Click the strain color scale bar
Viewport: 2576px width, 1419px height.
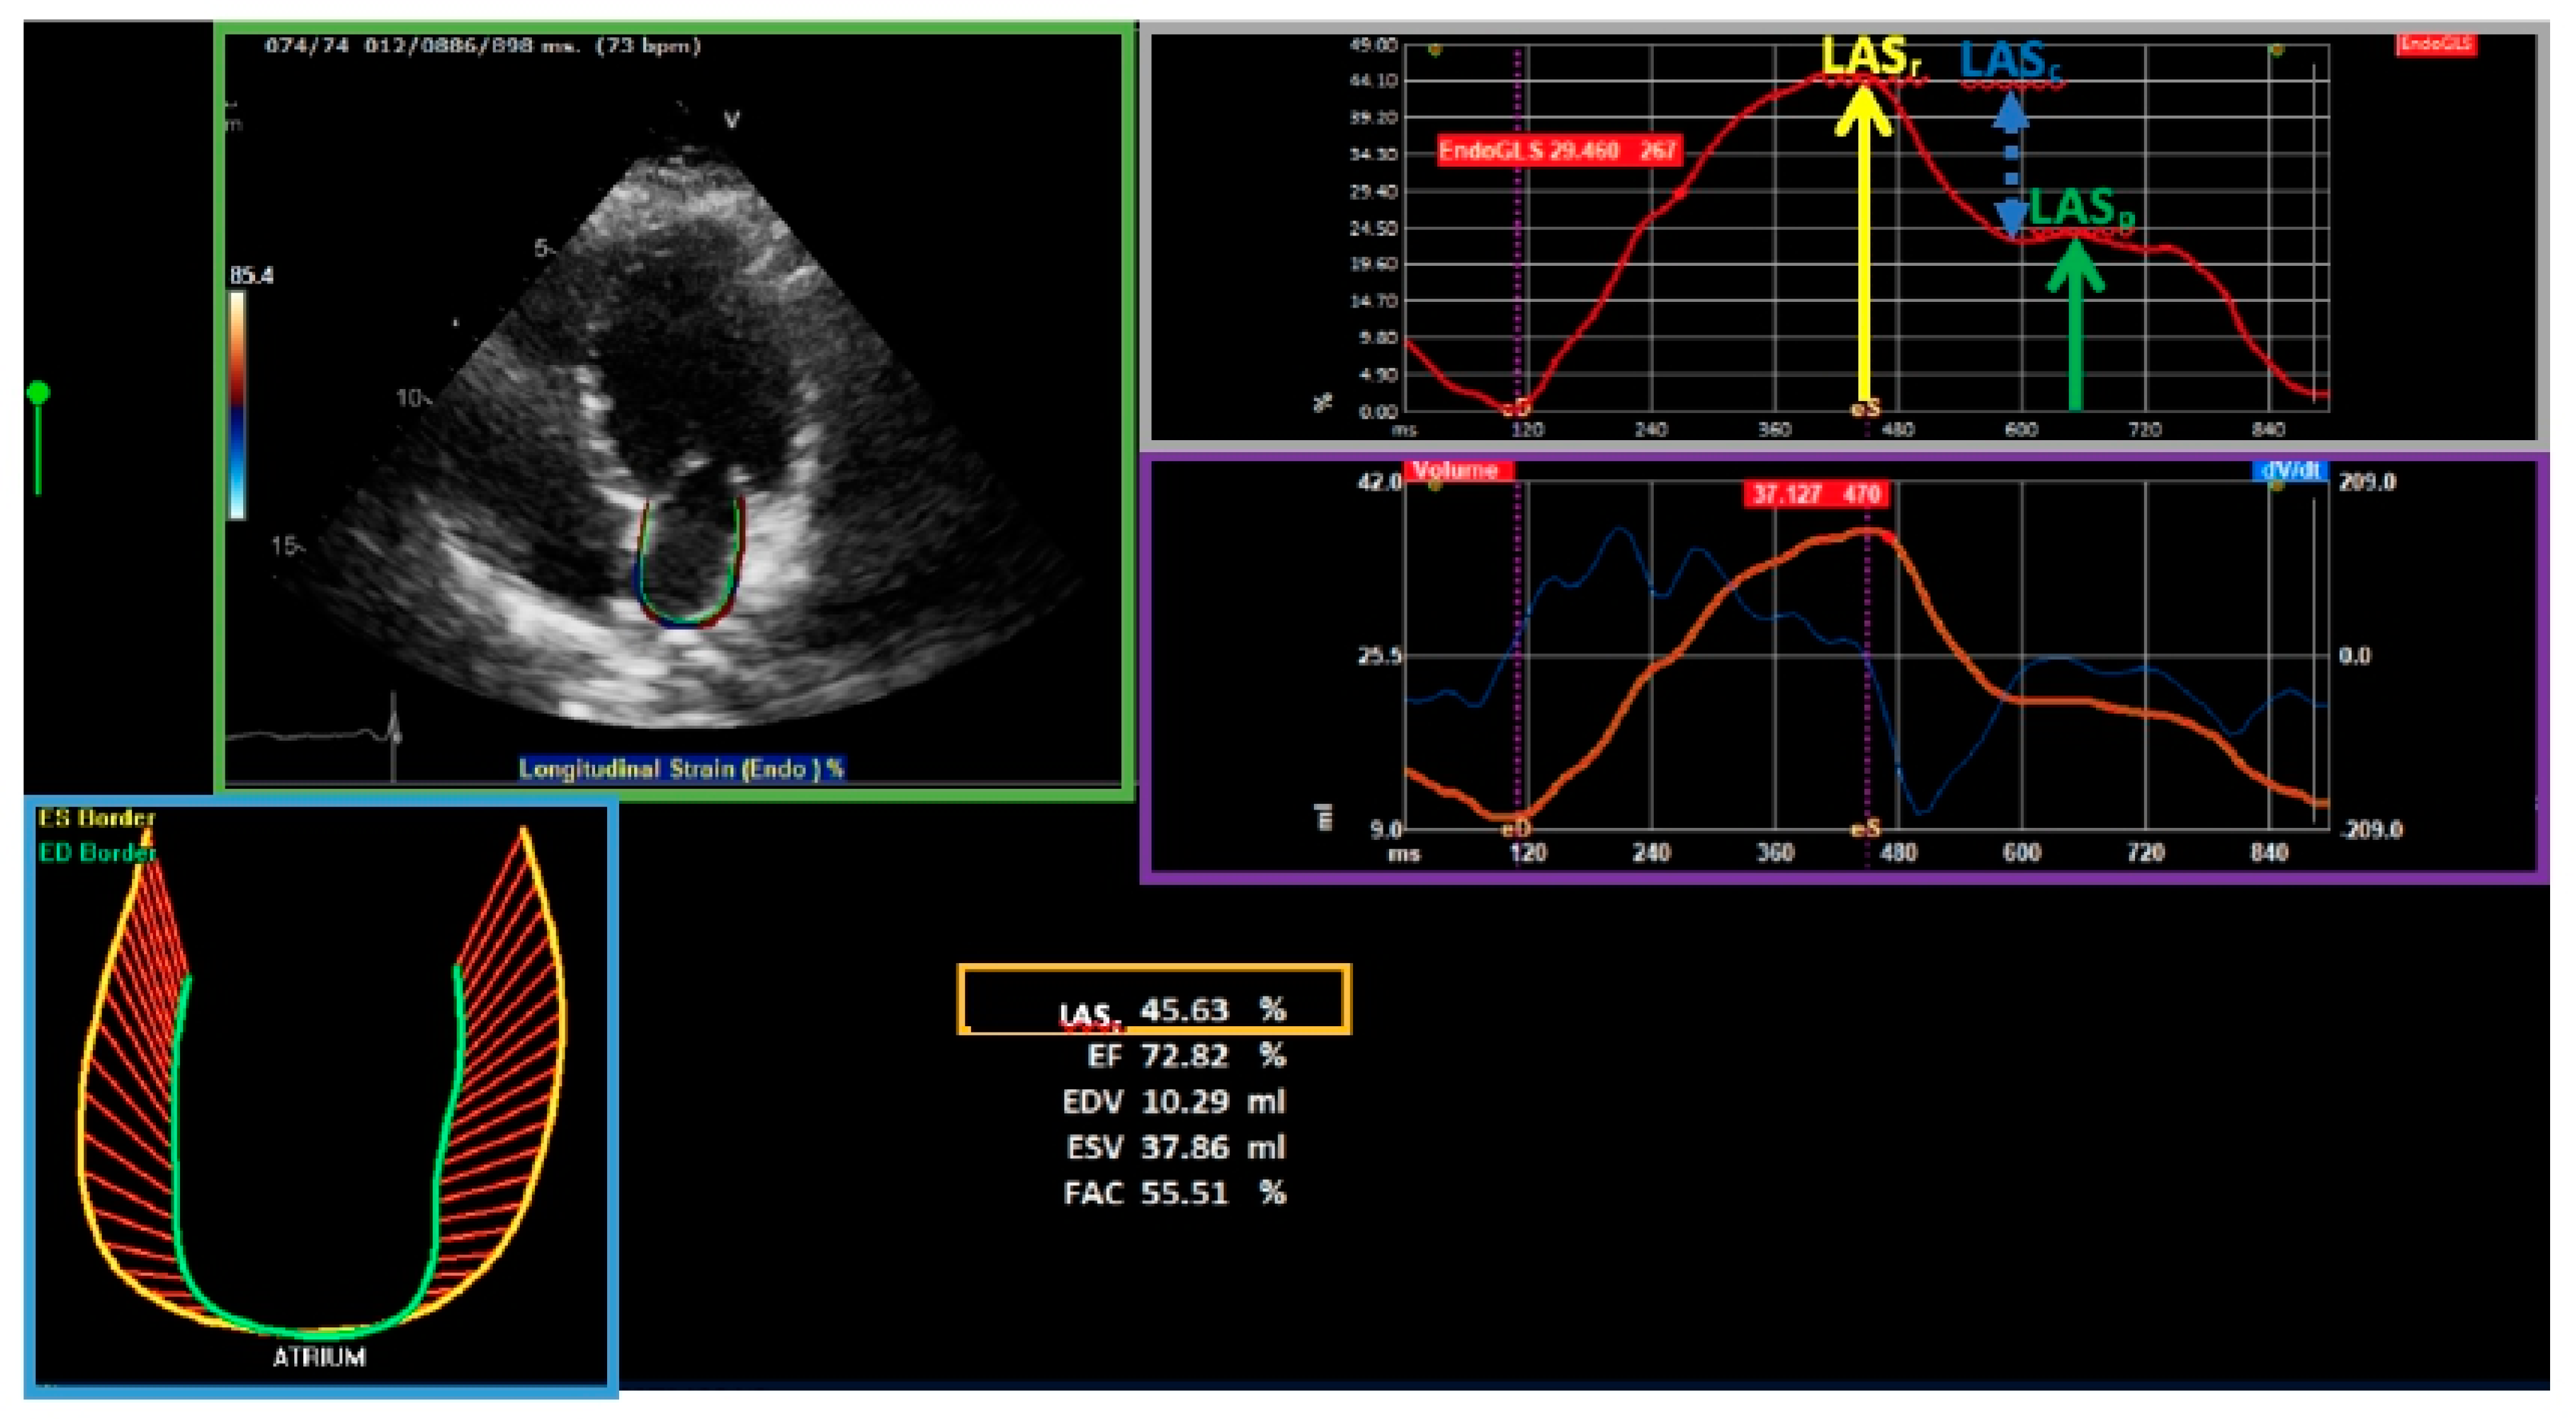coord(237,404)
